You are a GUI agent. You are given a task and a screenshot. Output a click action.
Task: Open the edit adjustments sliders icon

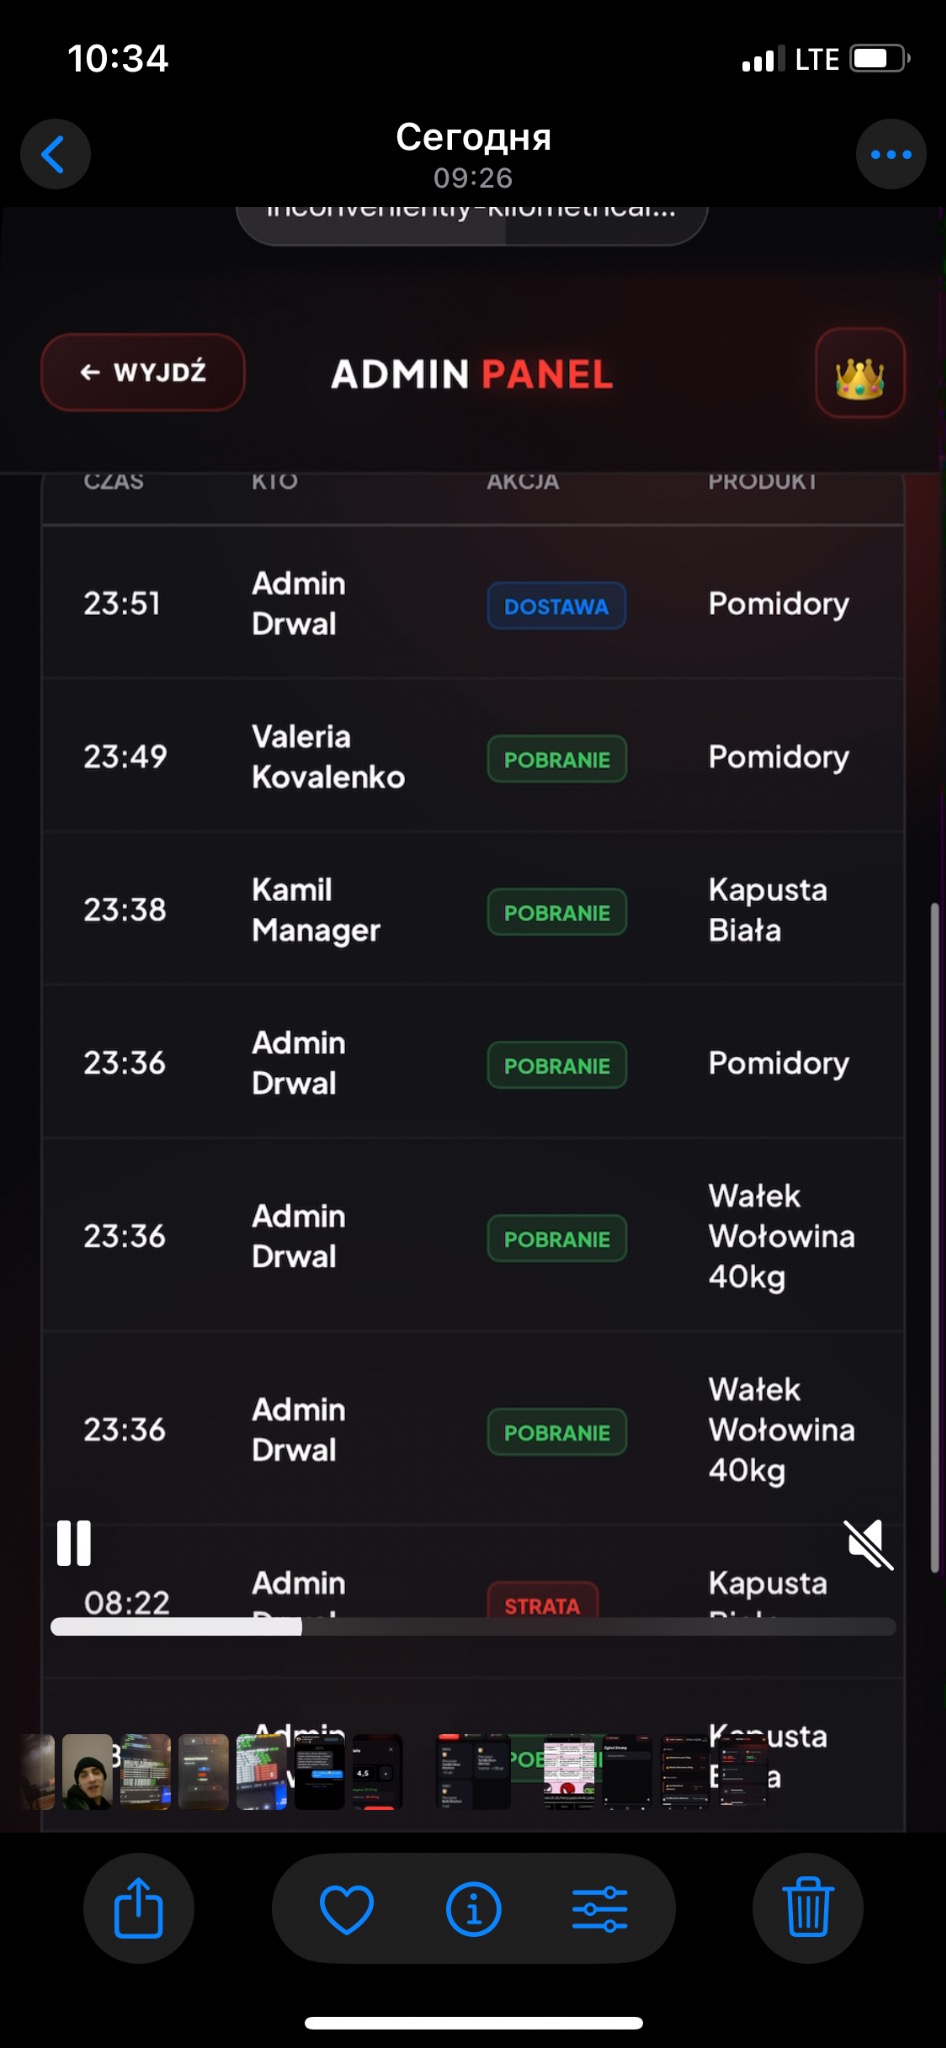[x=600, y=1908]
